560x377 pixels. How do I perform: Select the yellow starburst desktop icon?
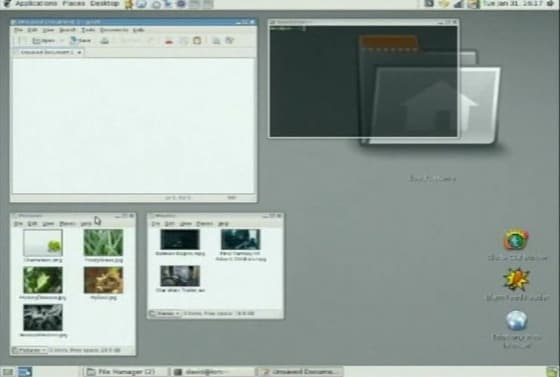[516, 280]
